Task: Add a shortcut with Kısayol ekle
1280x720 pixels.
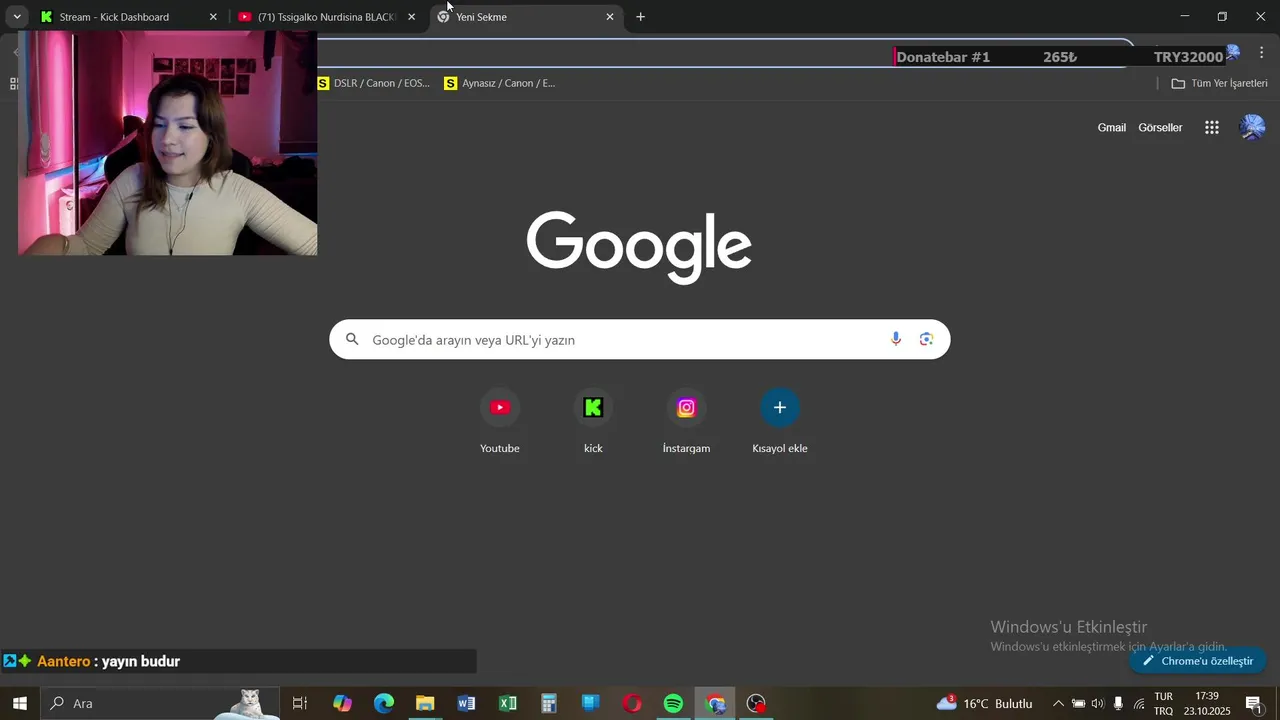Action: click(780, 421)
